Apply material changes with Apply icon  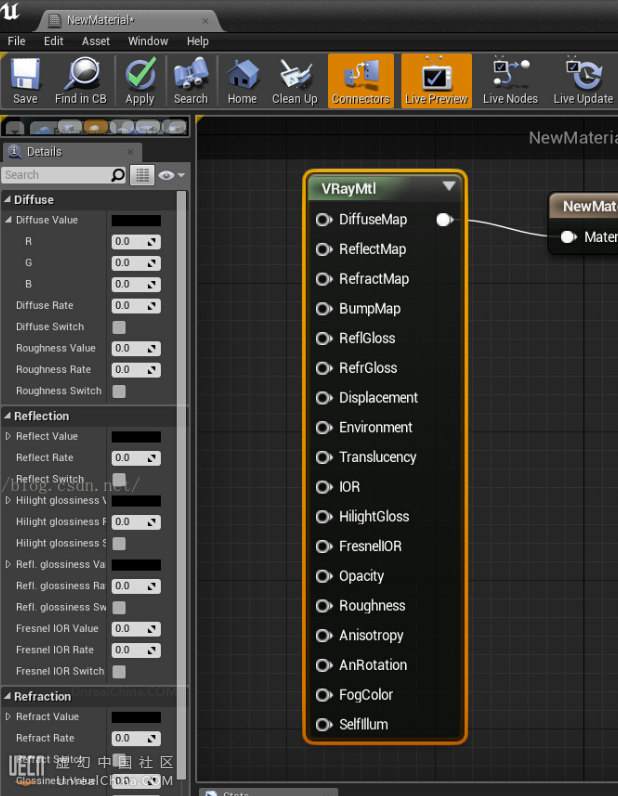pos(140,79)
